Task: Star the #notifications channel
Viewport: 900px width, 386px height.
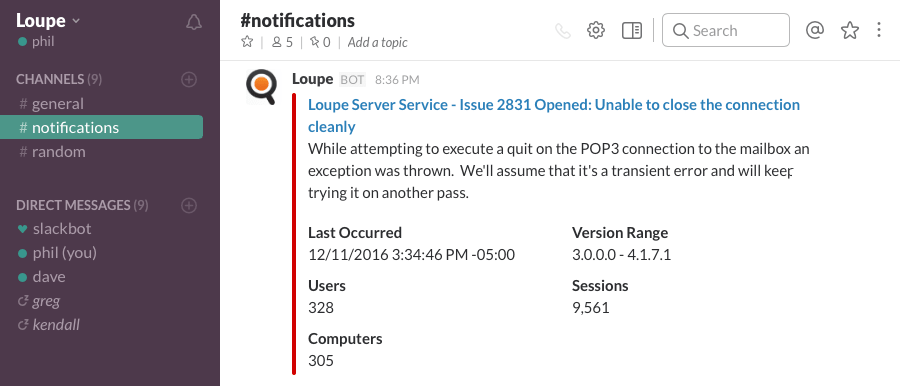Action: [247, 42]
